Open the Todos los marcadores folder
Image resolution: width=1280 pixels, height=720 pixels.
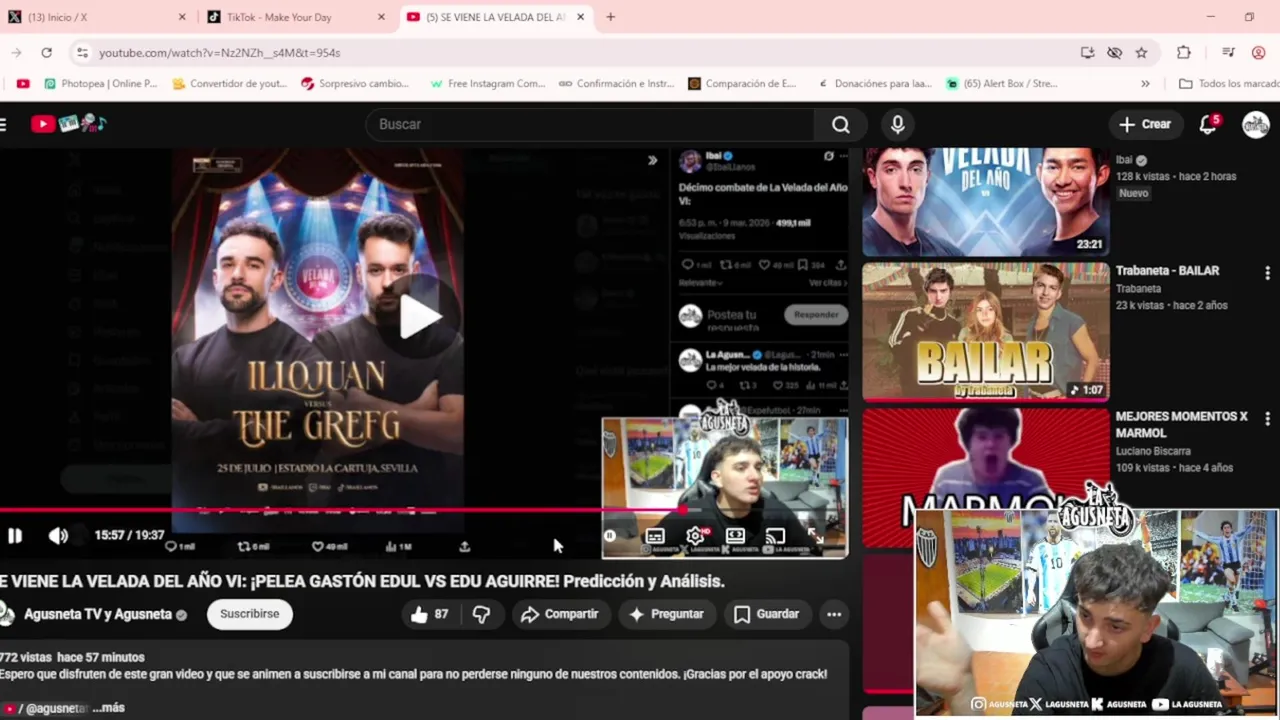(x=1228, y=84)
